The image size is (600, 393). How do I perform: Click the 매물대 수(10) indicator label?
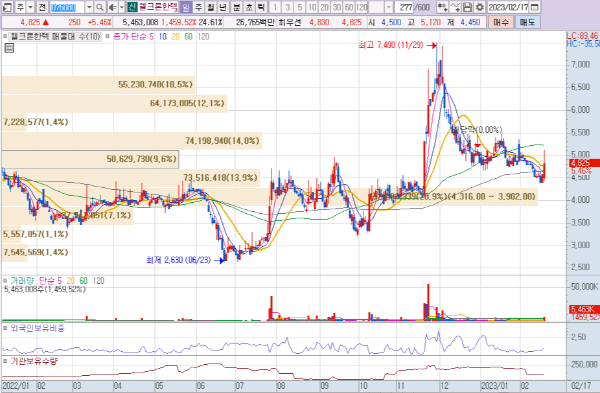coord(55,37)
